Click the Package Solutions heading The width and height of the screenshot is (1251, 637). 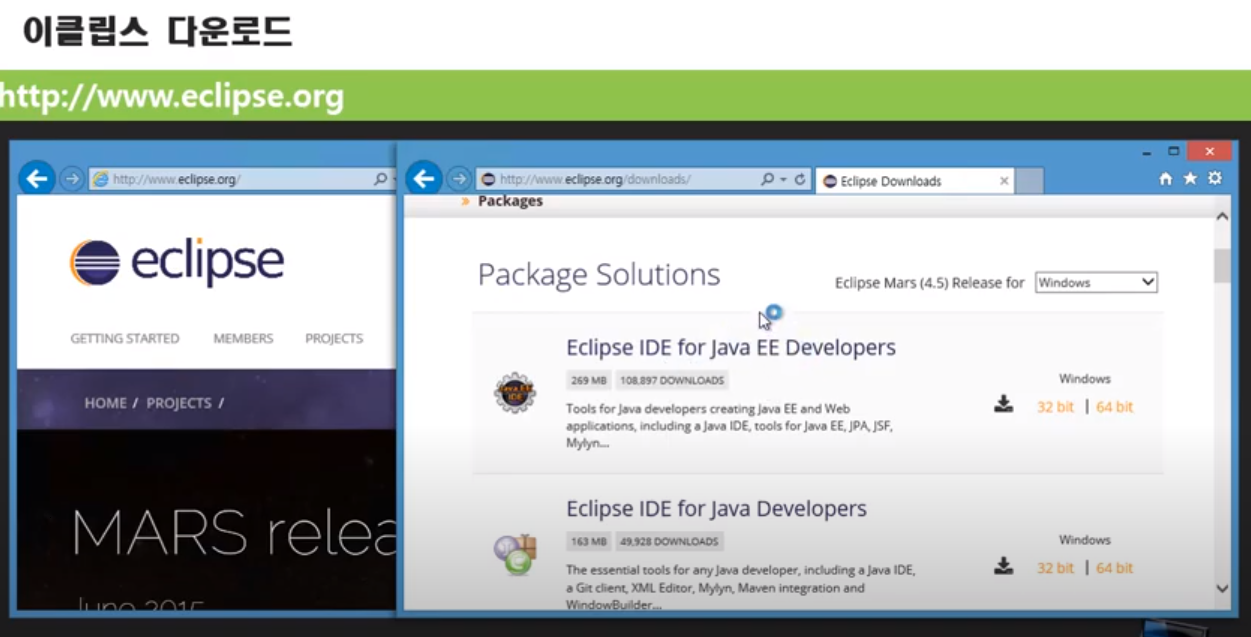[599, 274]
